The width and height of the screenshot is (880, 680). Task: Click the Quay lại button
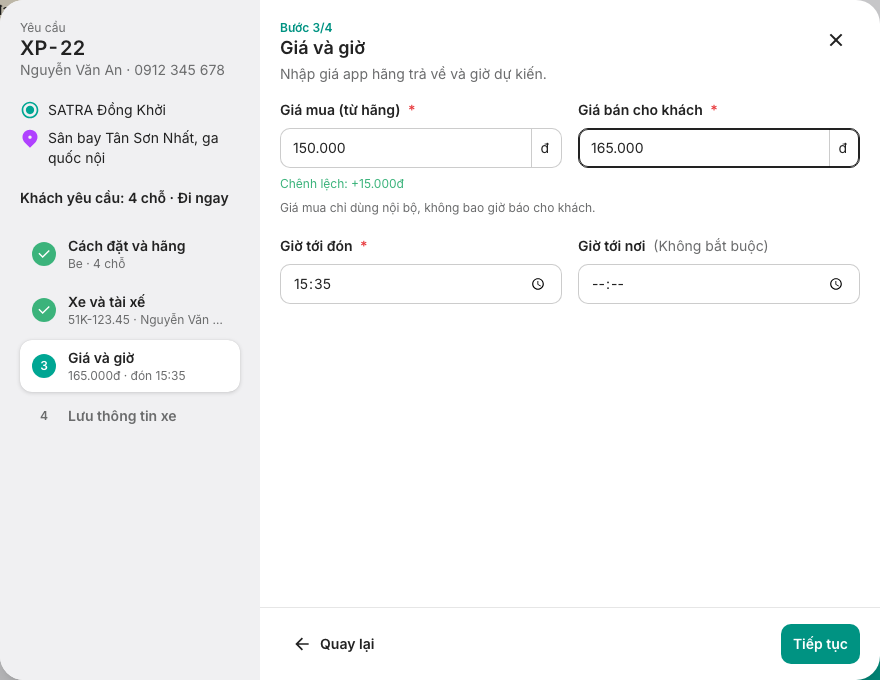pos(334,644)
